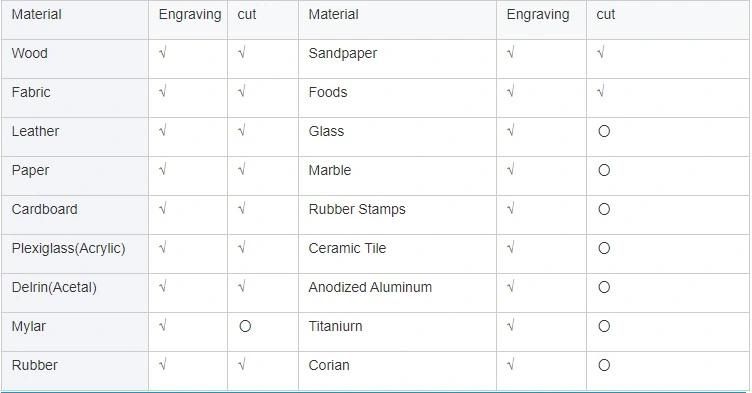Click the first Material column header
This screenshot has height=393, width=752.
point(36,14)
